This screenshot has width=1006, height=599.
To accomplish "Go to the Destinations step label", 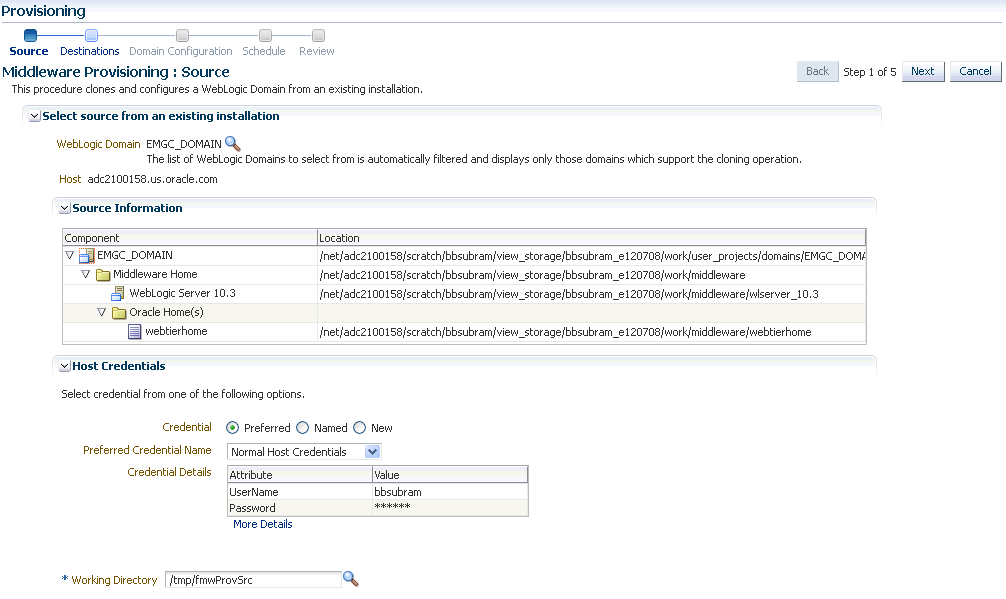I will pos(90,51).
